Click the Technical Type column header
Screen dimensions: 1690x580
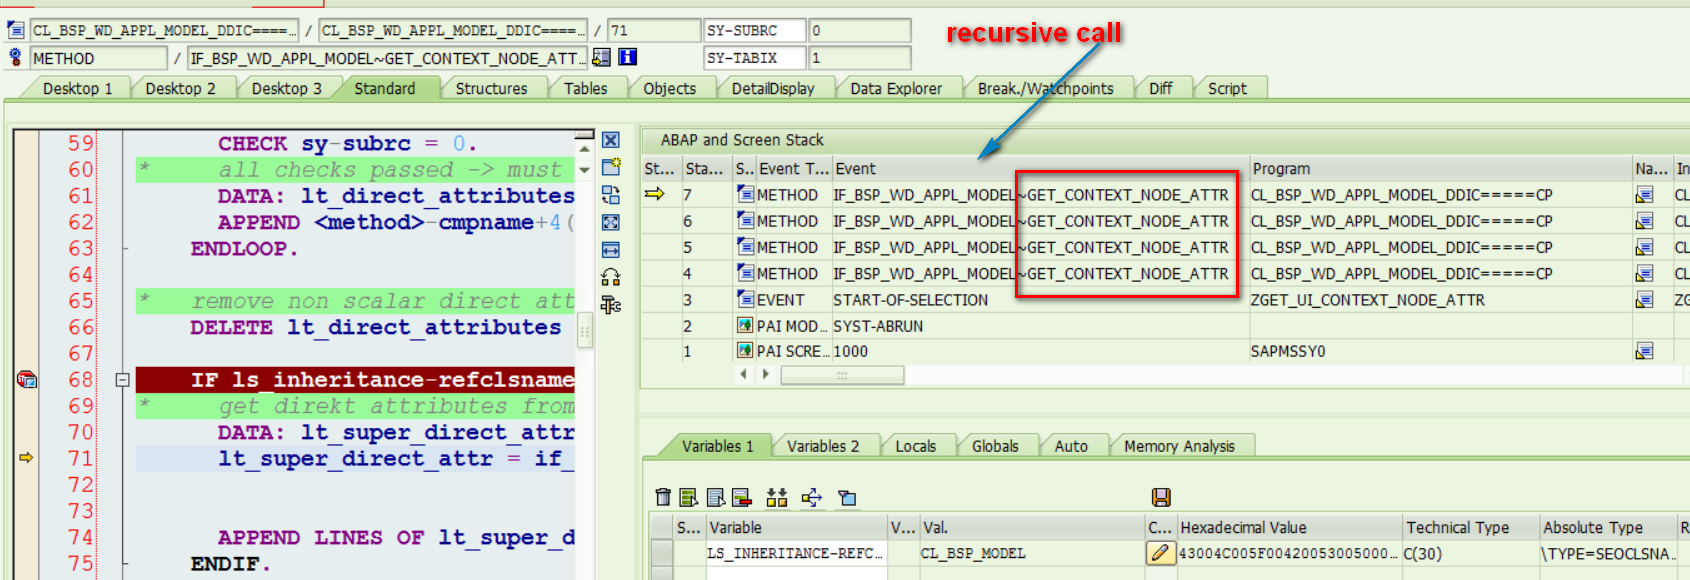pyautogui.click(x=1470, y=527)
